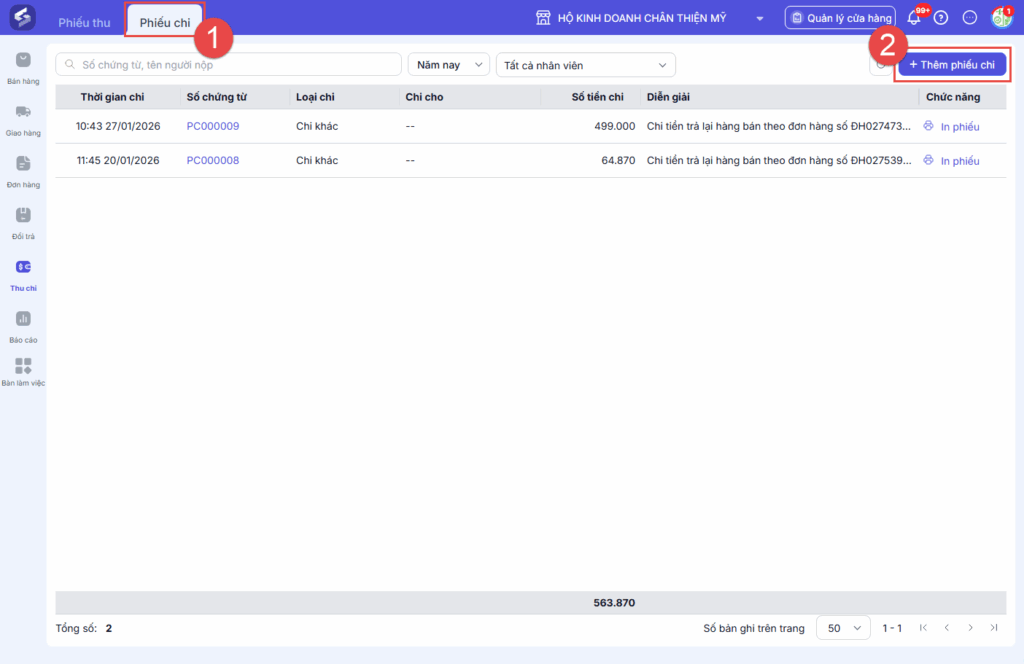Open Báo cáo in the sidebar

click(x=23, y=326)
